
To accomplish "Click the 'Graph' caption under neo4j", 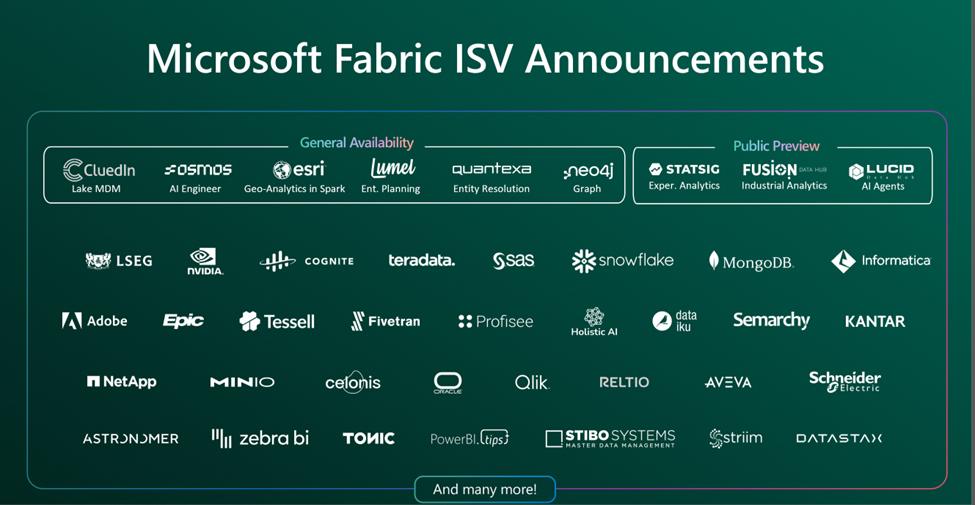I will (x=587, y=189).
